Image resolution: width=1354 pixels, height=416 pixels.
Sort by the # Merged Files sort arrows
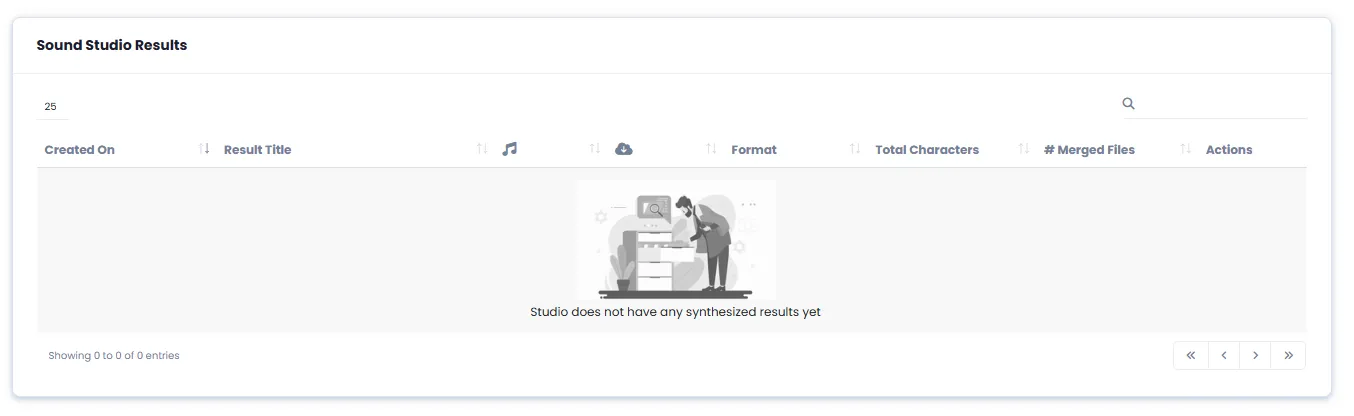point(1186,149)
